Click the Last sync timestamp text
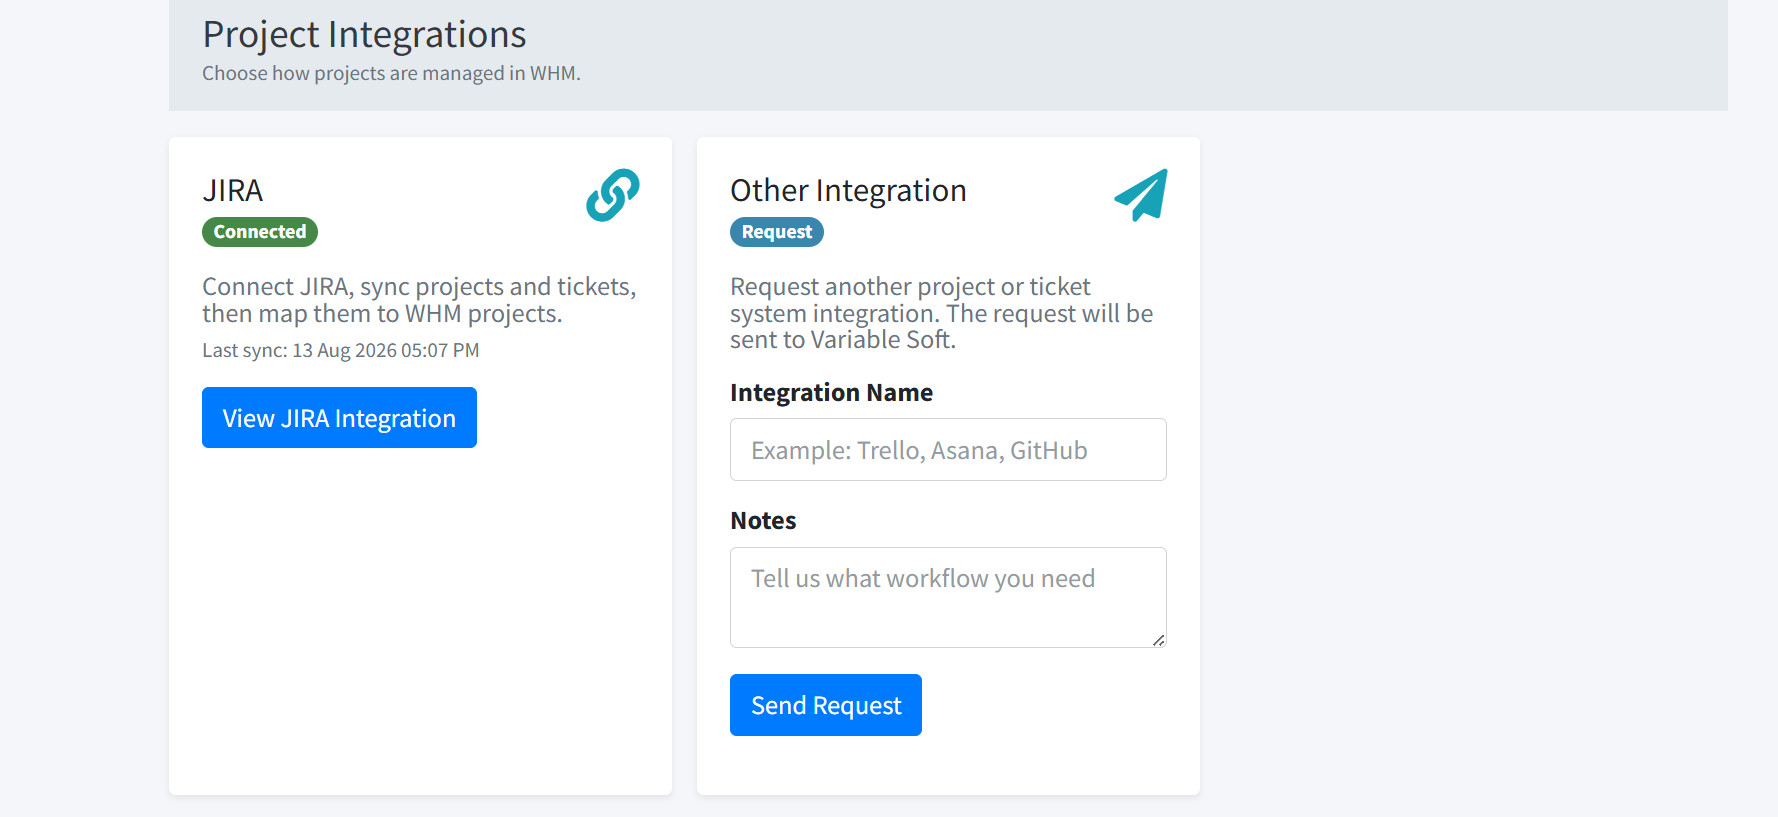The image size is (1778, 817). click(x=341, y=351)
